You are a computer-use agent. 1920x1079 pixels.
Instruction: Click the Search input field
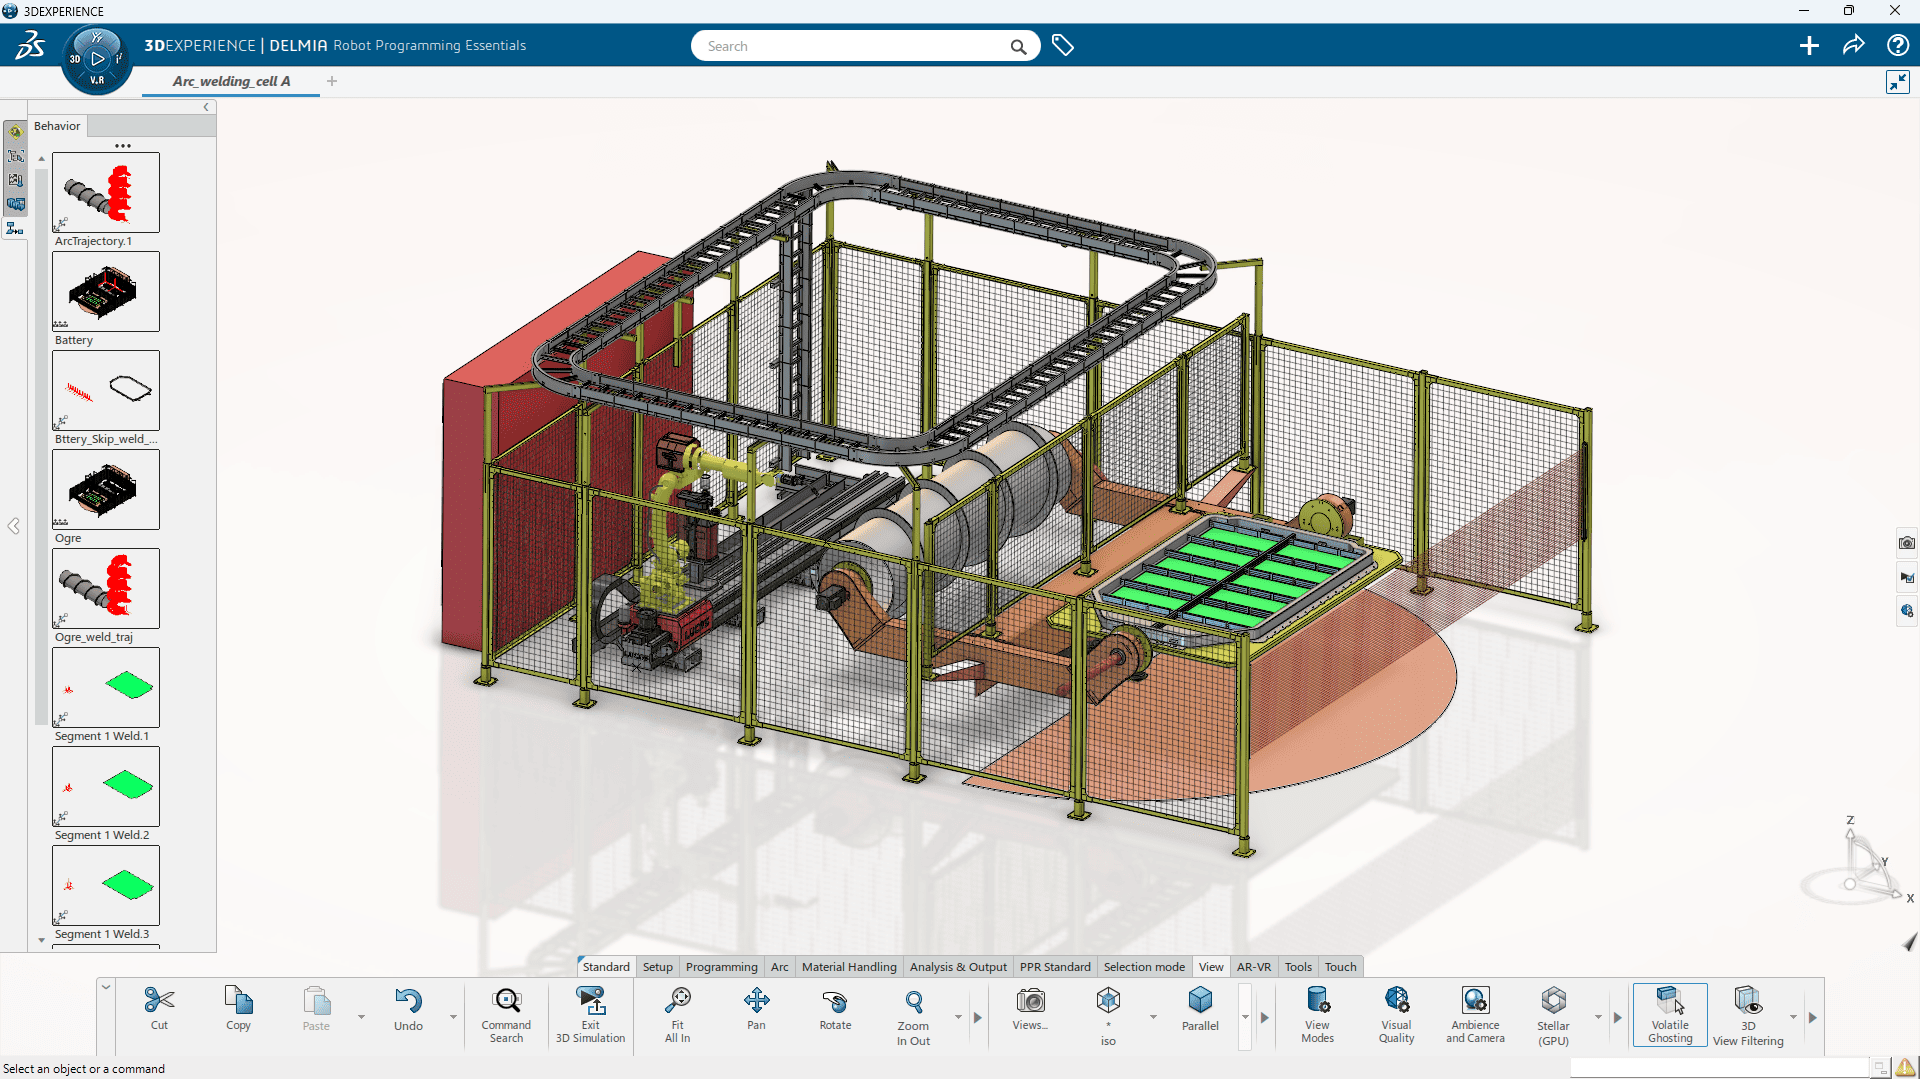click(850, 46)
